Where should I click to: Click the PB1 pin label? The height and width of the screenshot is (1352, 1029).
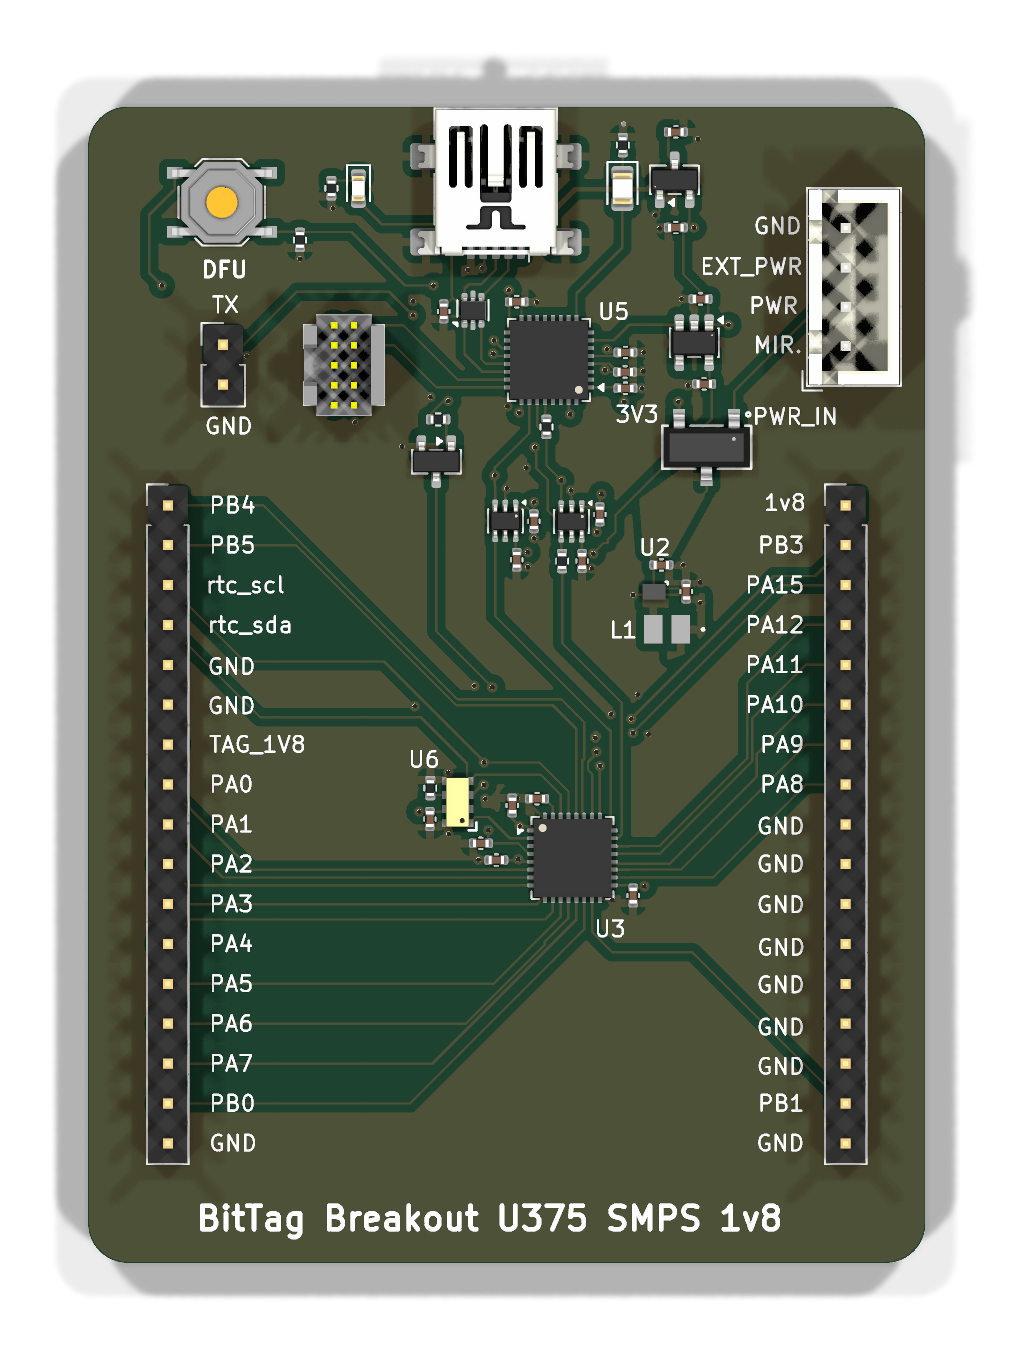pos(781,1103)
